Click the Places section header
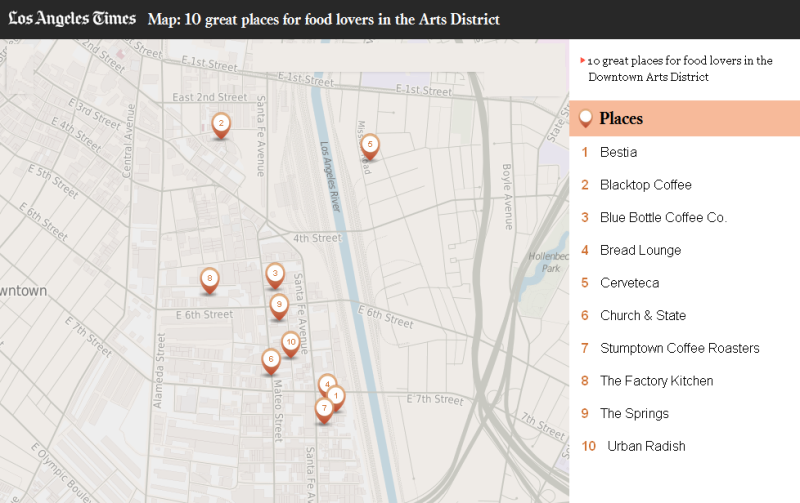Image resolution: width=800 pixels, height=503 pixels. pos(684,118)
